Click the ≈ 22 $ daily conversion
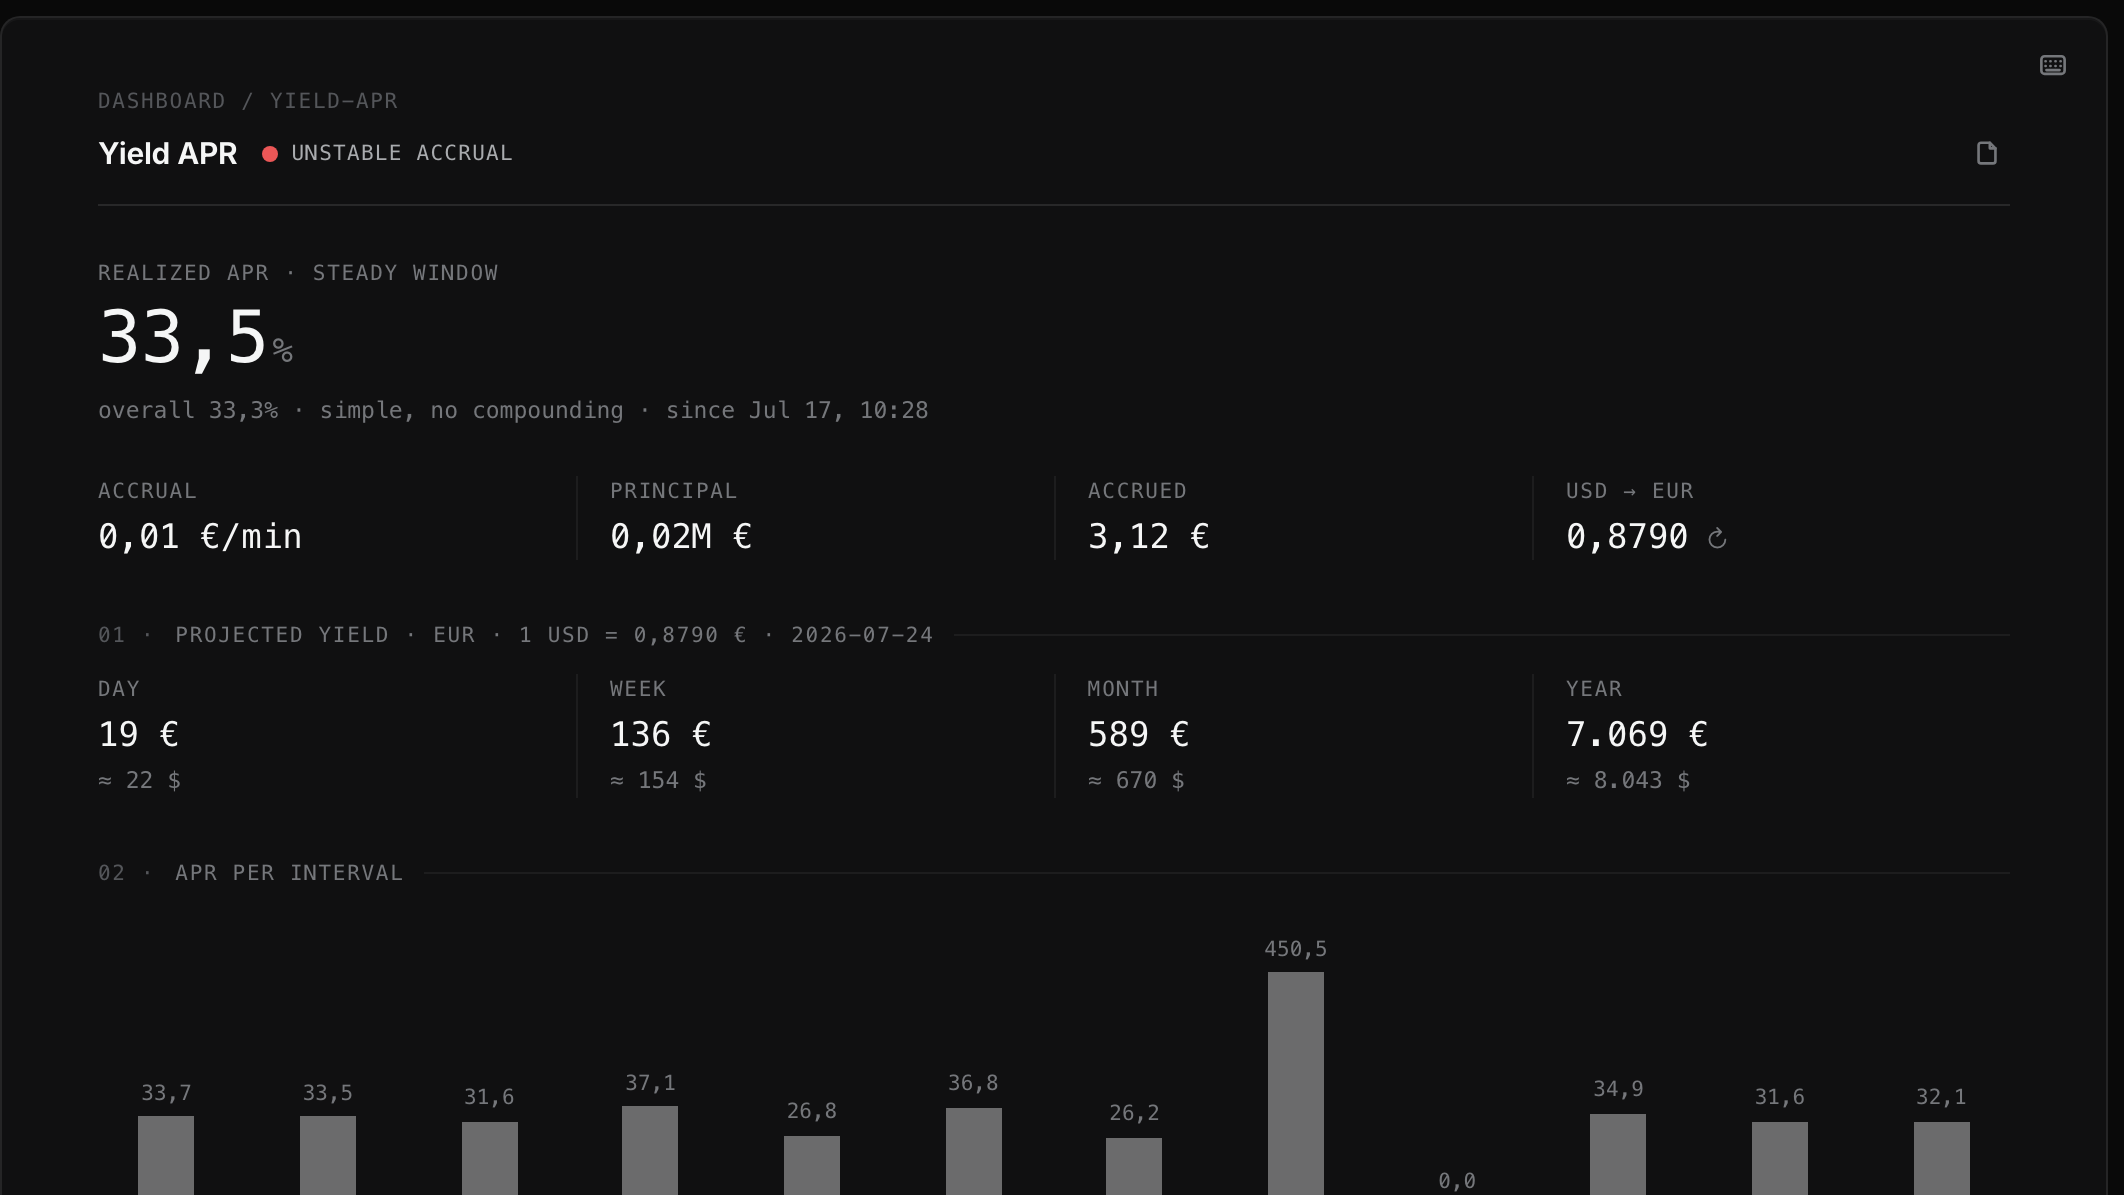The image size is (2124, 1195). [140, 780]
